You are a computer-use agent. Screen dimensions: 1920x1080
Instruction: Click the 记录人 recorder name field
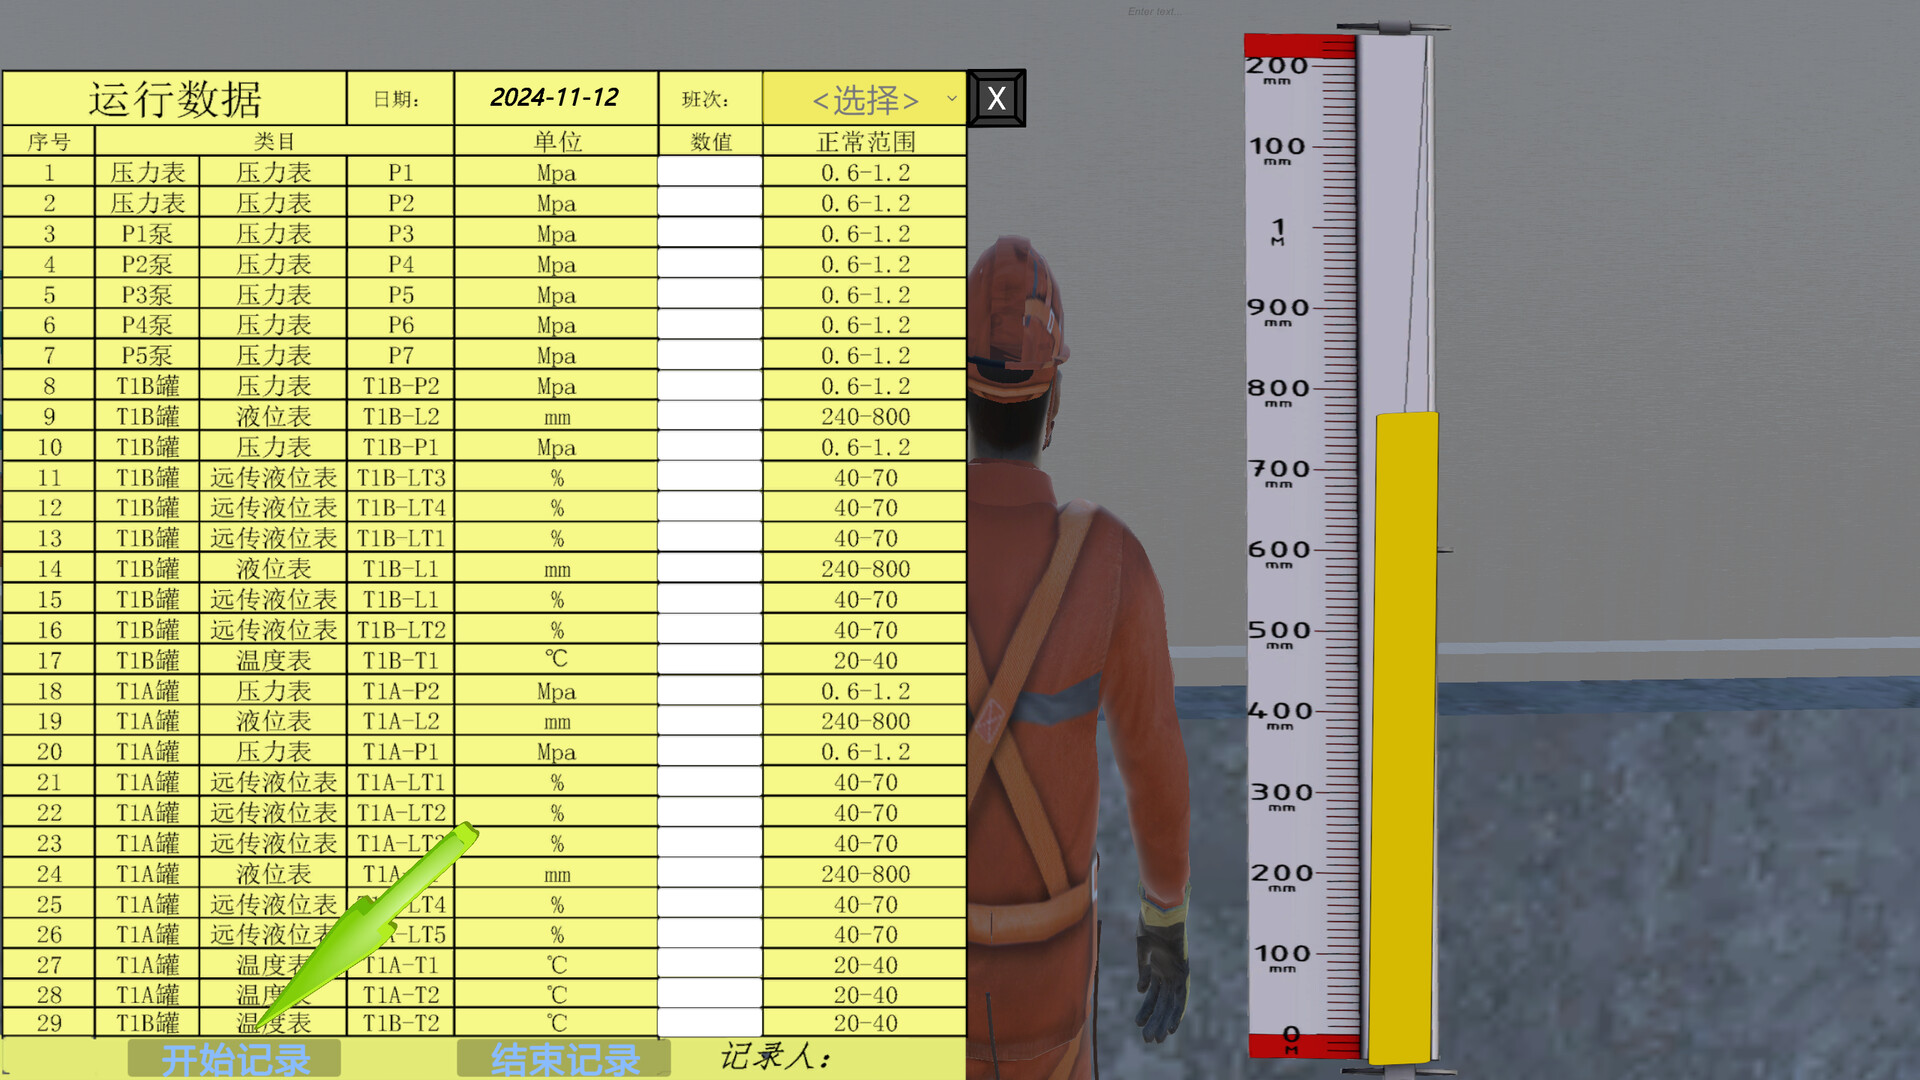(900, 1058)
